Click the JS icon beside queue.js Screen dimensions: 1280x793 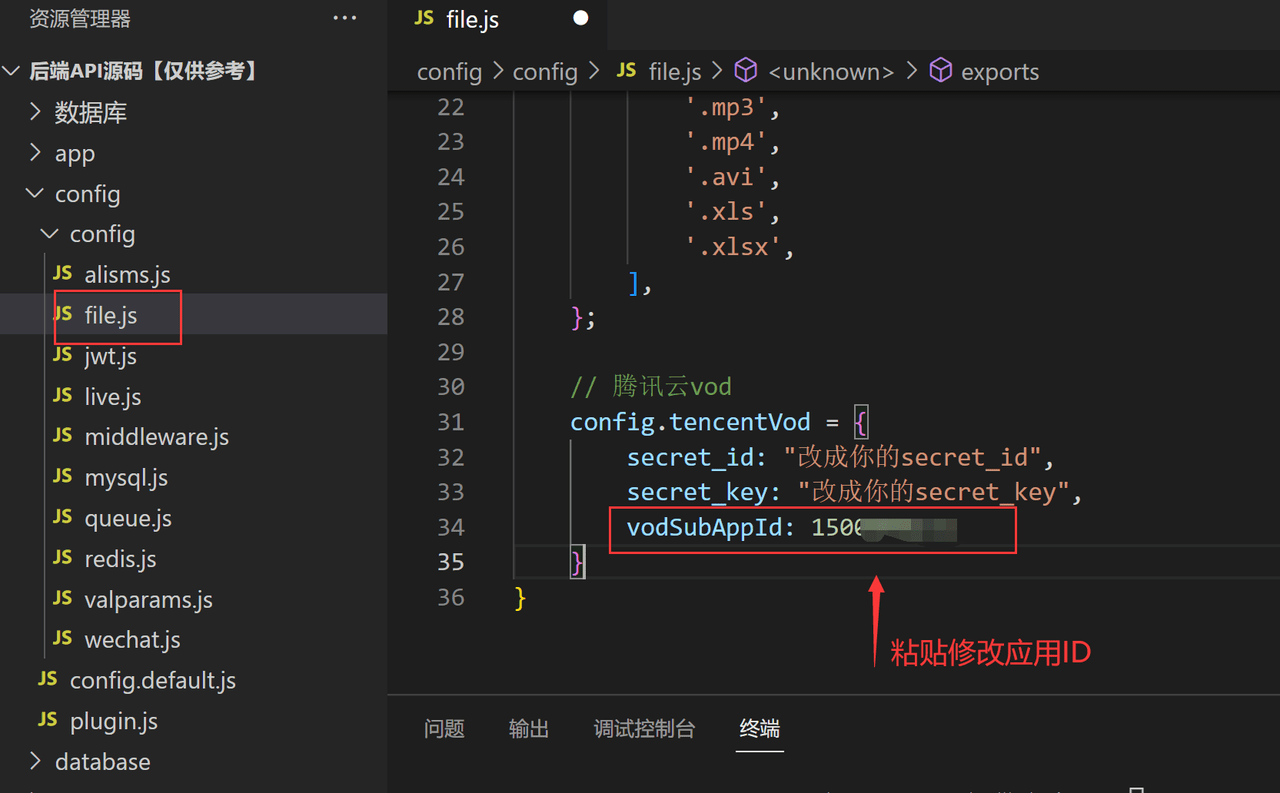pos(62,516)
